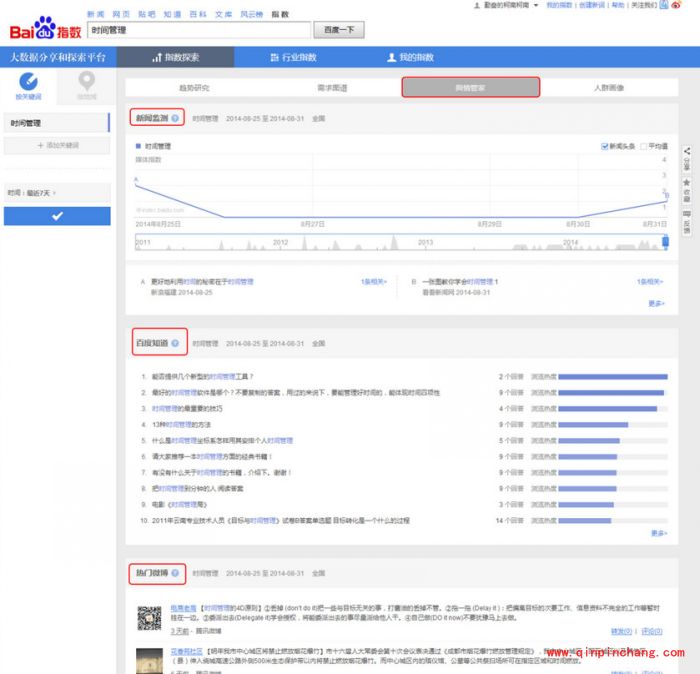
Task: Select the 按地域 location mode icon
Action: click(x=87, y=86)
